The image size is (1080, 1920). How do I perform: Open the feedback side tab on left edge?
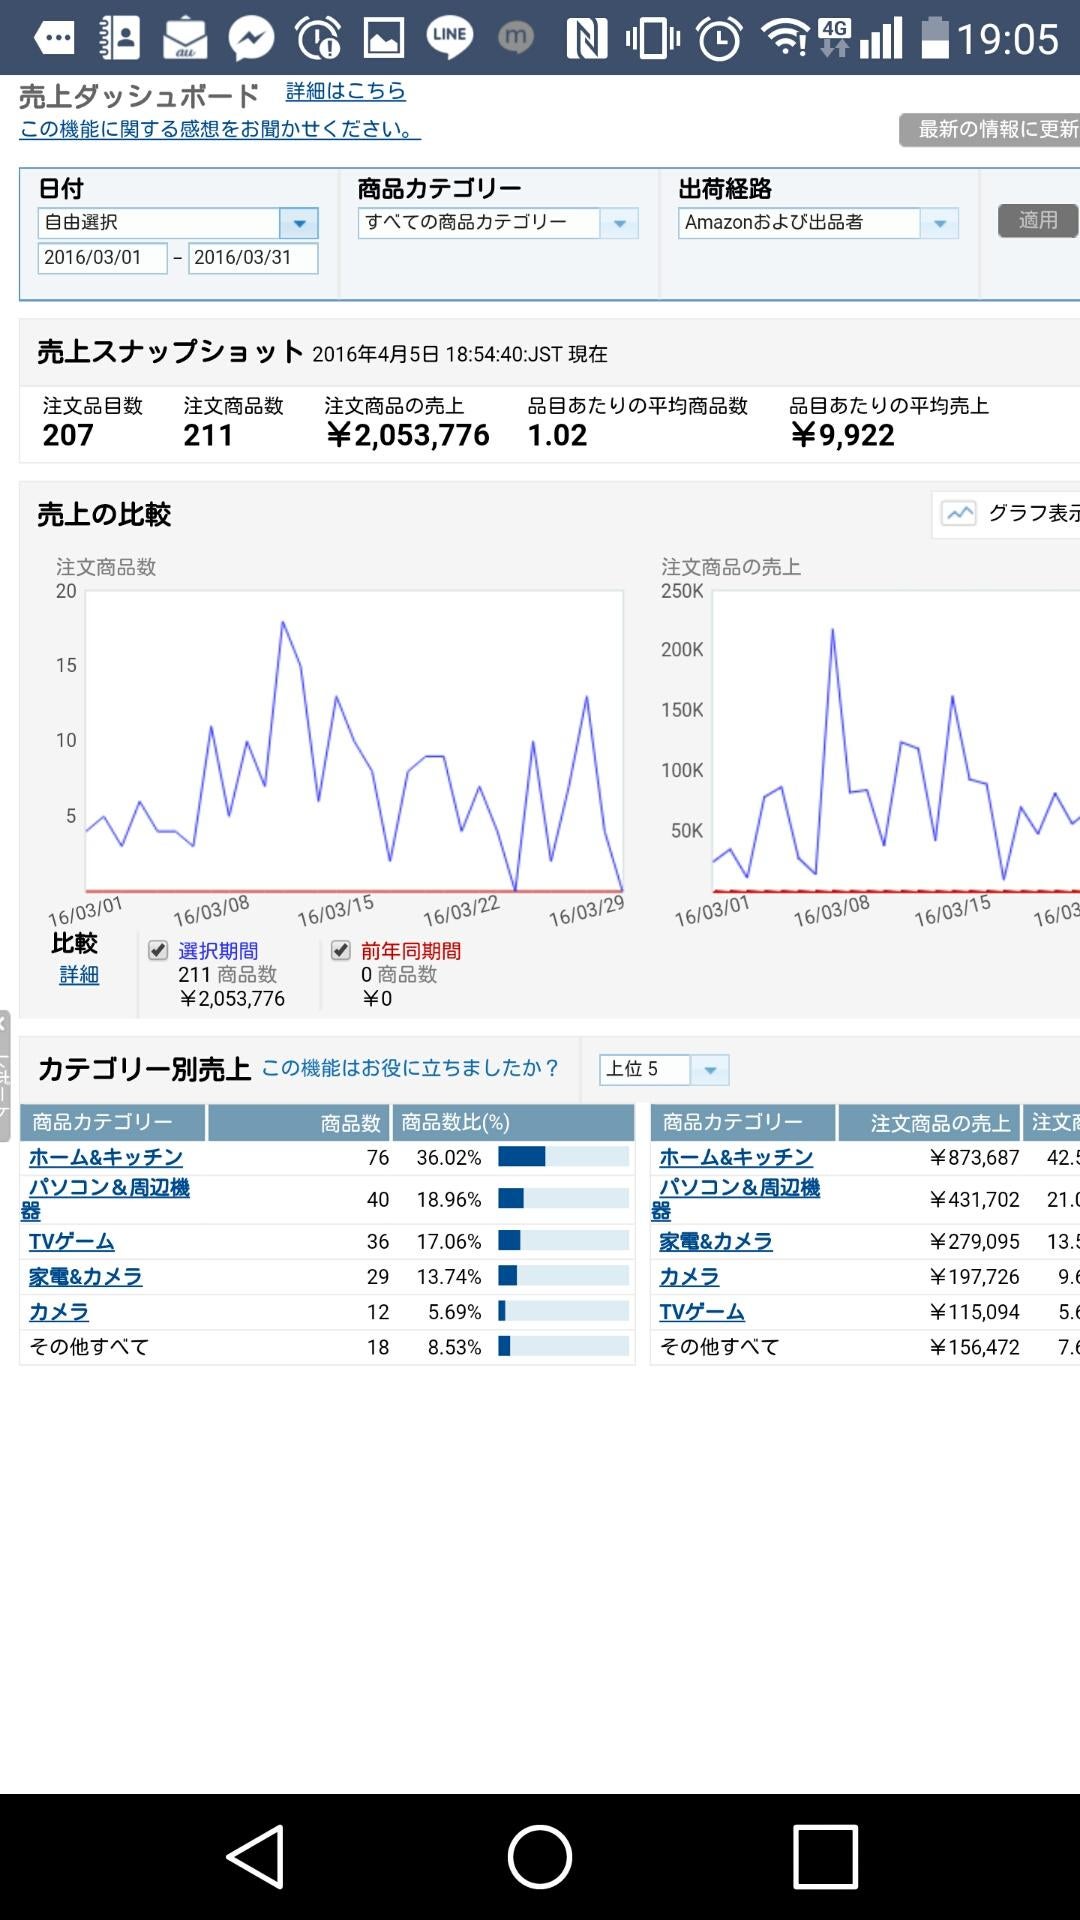[4, 1076]
